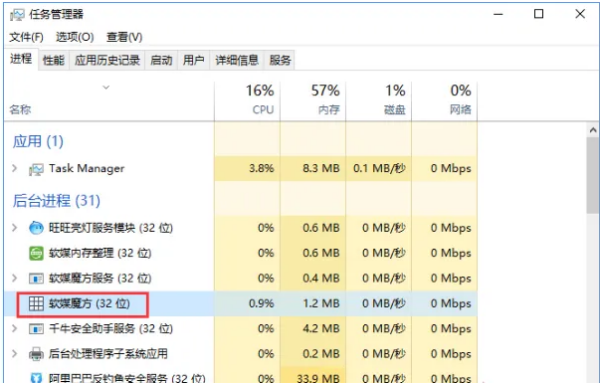Maximize the Task Manager window
The width and height of the screenshot is (600, 383).
(539, 14)
